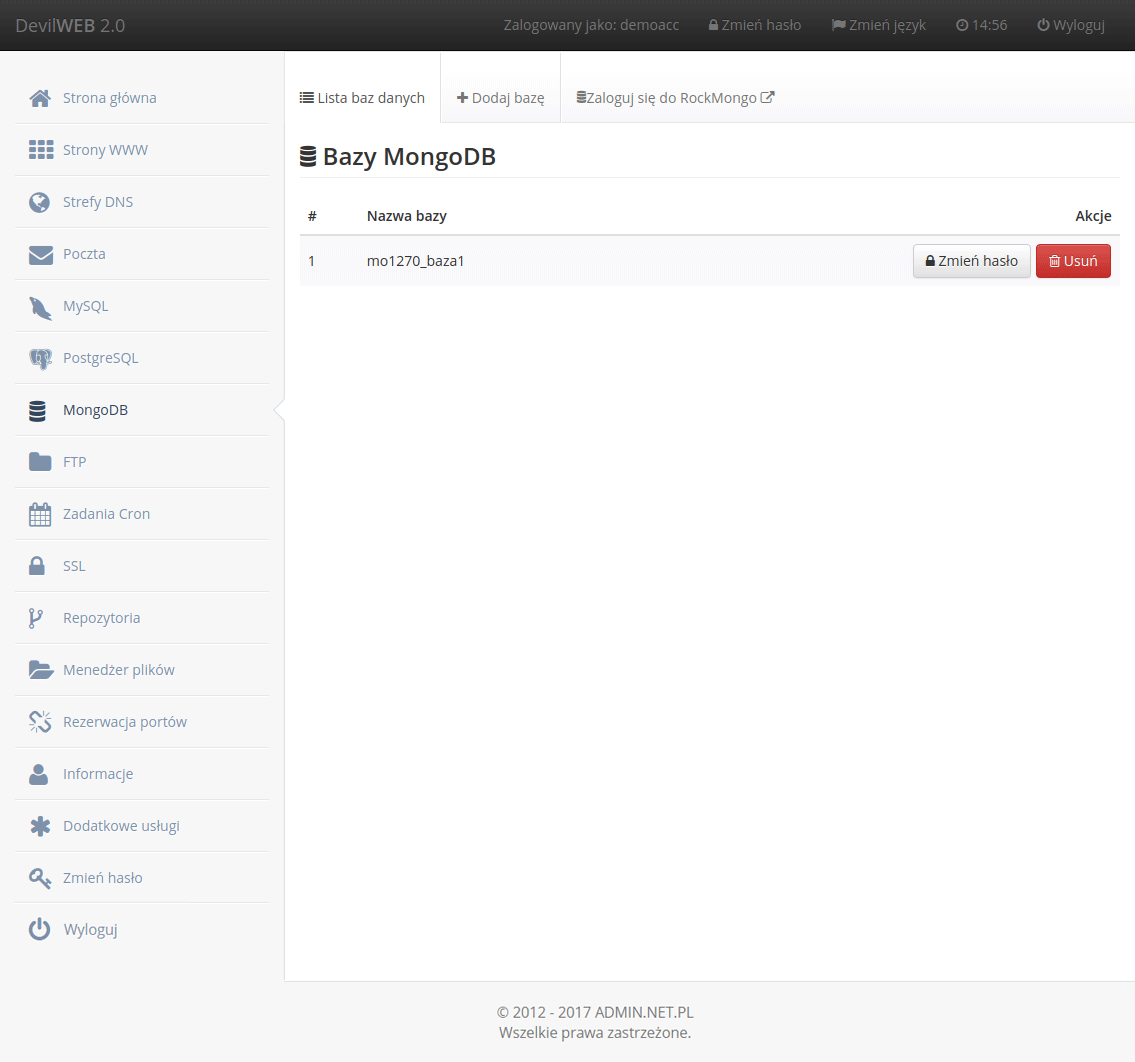Click the Dodatkowe usługi asterisk icon
This screenshot has width=1135, height=1062.
(40, 825)
